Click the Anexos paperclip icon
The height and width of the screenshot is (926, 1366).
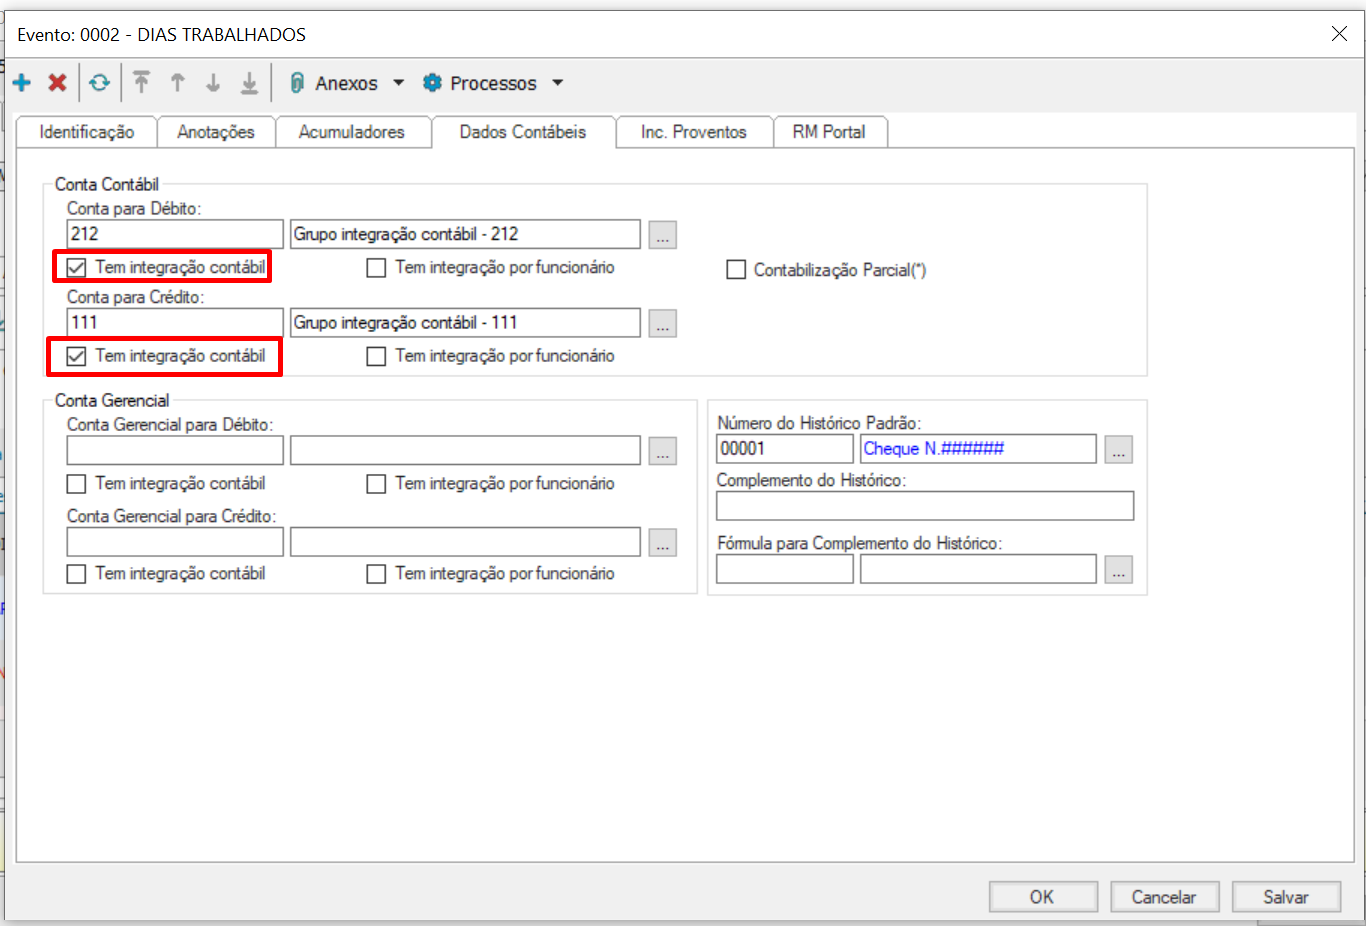(297, 83)
